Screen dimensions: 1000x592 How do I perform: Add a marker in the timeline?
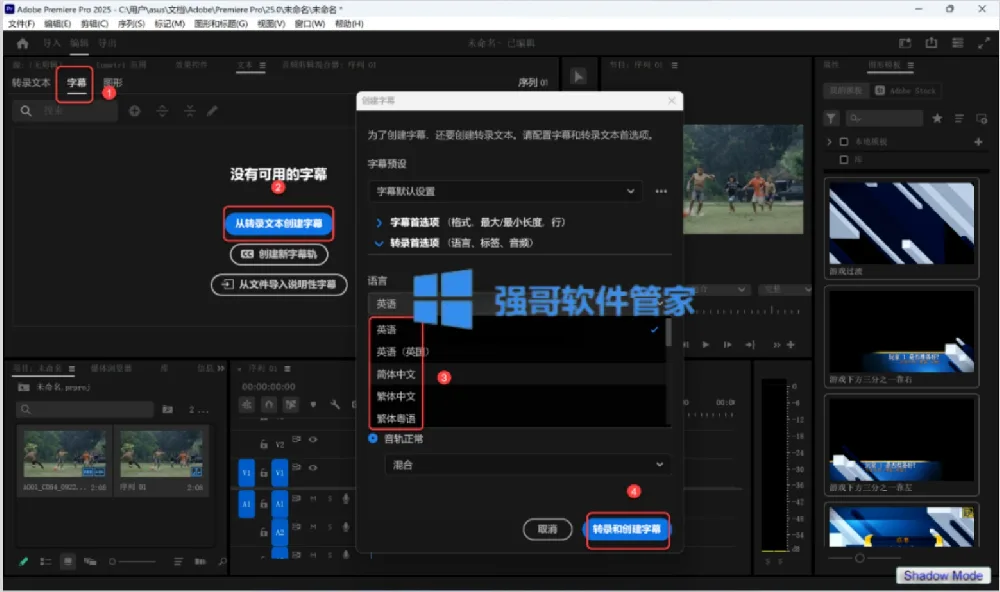pos(313,404)
